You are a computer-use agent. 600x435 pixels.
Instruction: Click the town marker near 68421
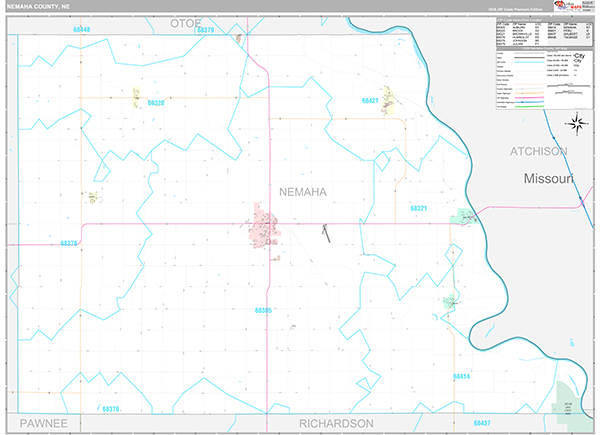390,101
